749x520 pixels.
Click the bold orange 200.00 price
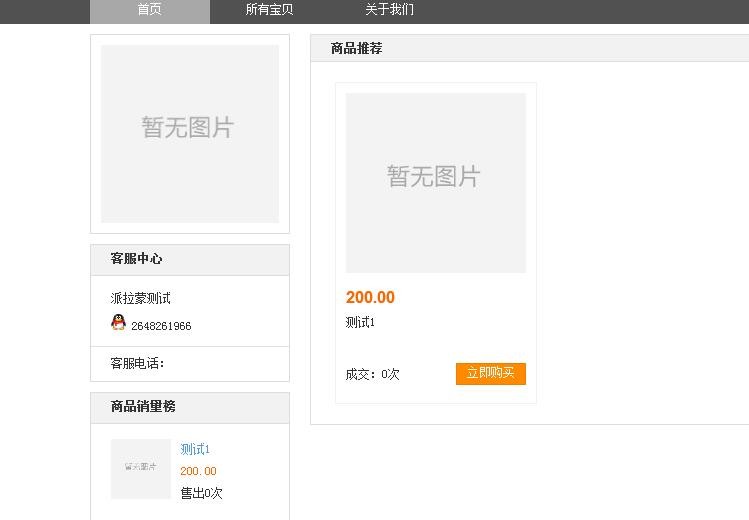[x=370, y=297]
